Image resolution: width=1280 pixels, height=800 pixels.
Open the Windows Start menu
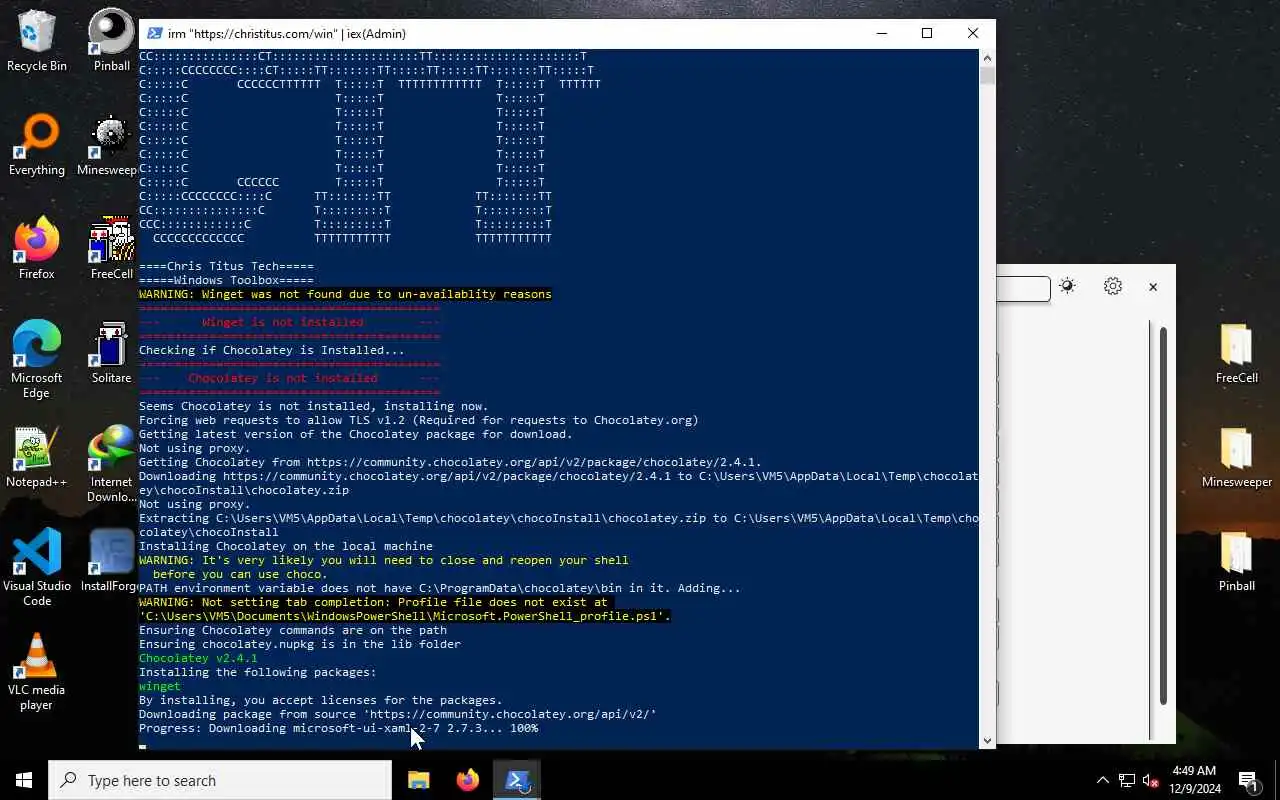click(24, 780)
